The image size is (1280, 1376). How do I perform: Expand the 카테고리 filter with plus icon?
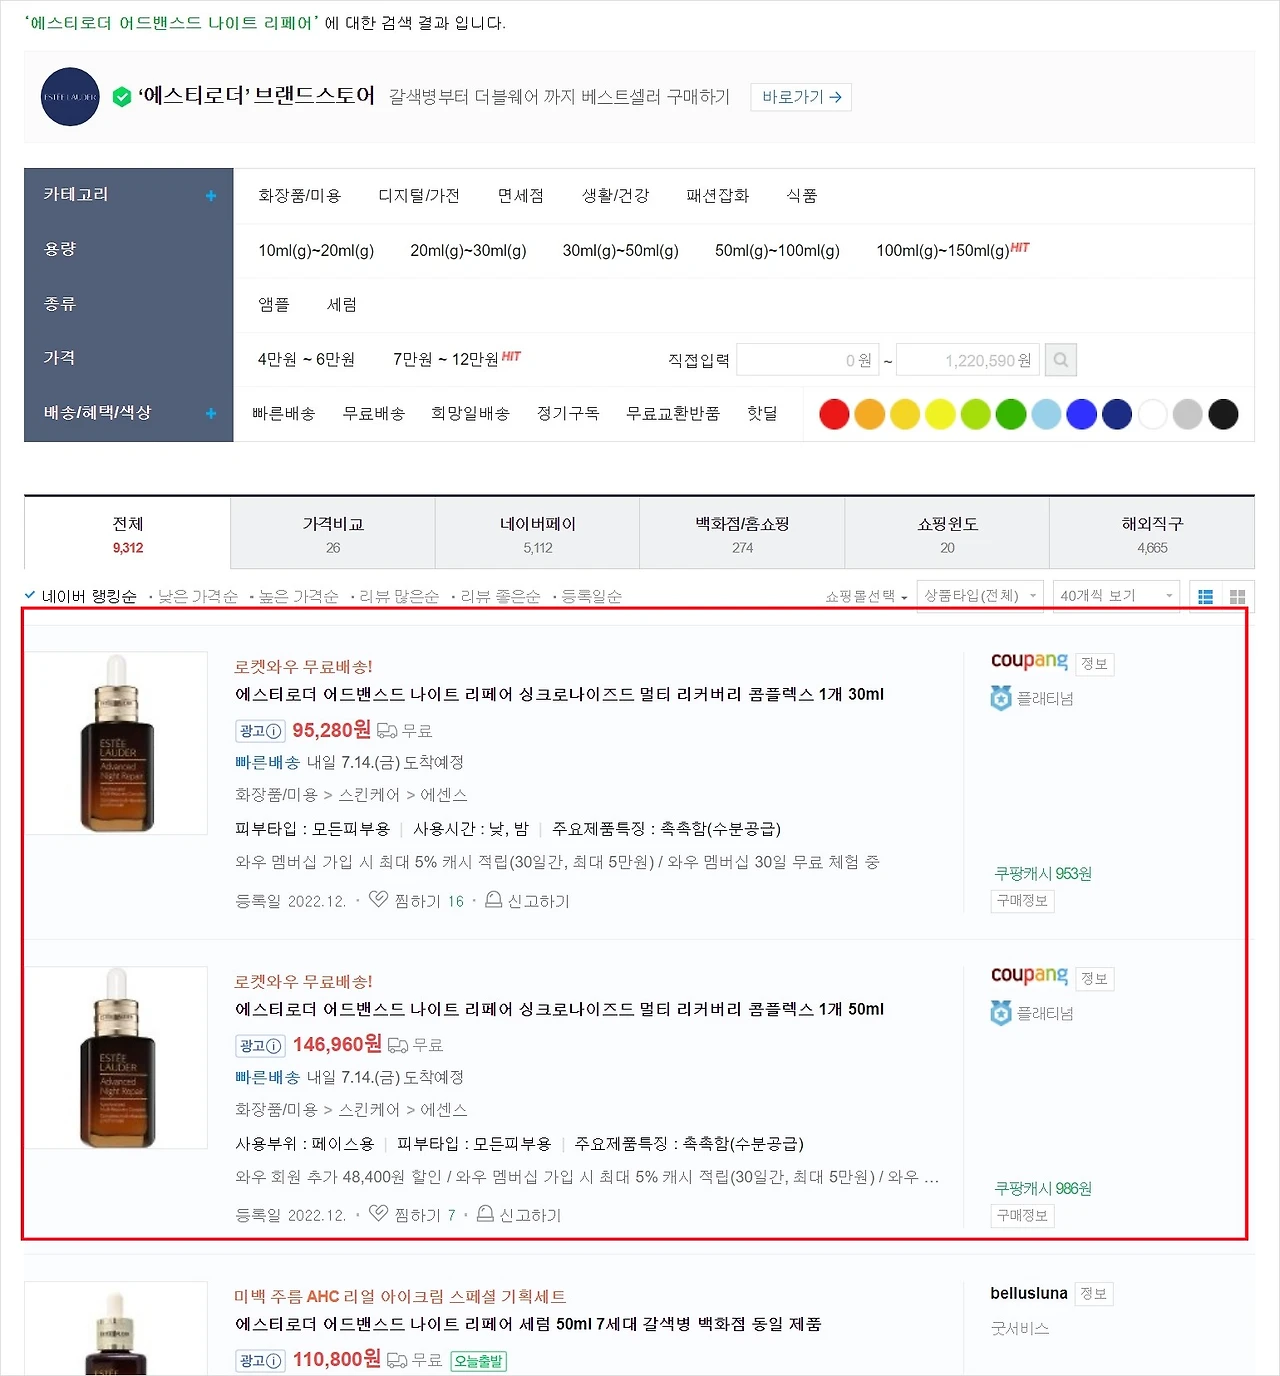tap(211, 196)
